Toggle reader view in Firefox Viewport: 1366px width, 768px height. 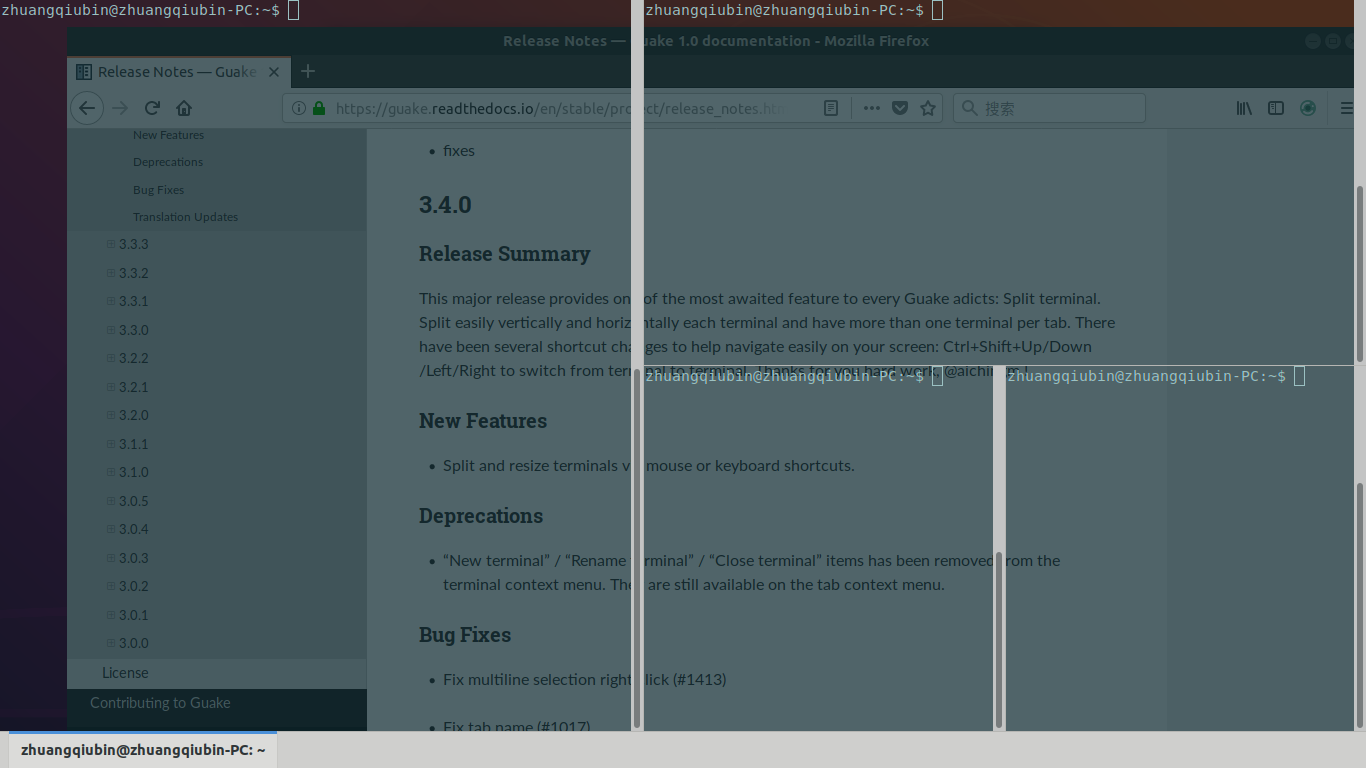[x=831, y=108]
